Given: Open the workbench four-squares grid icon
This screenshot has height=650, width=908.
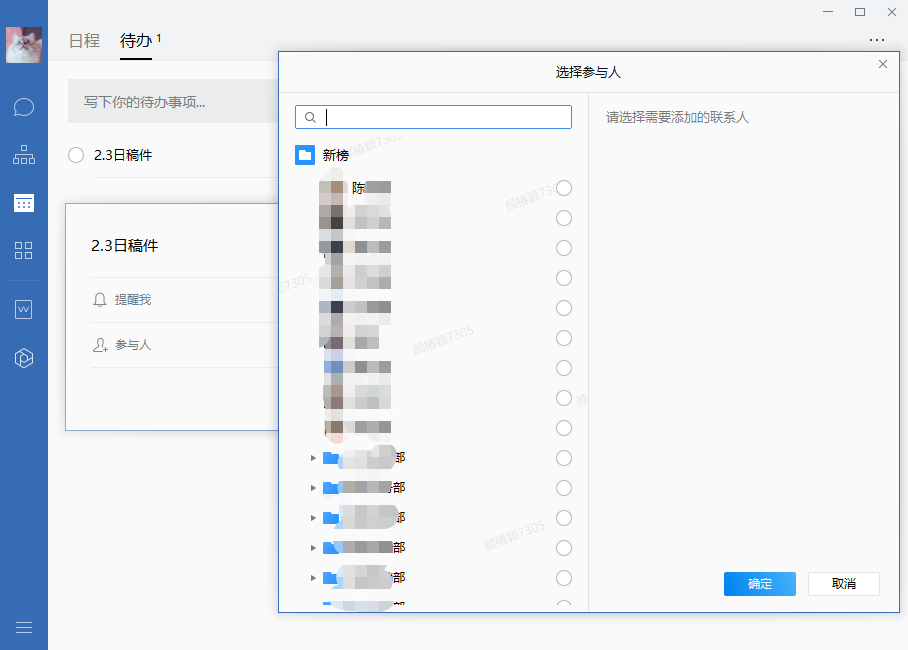Looking at the screenshot, I should 24,251.
